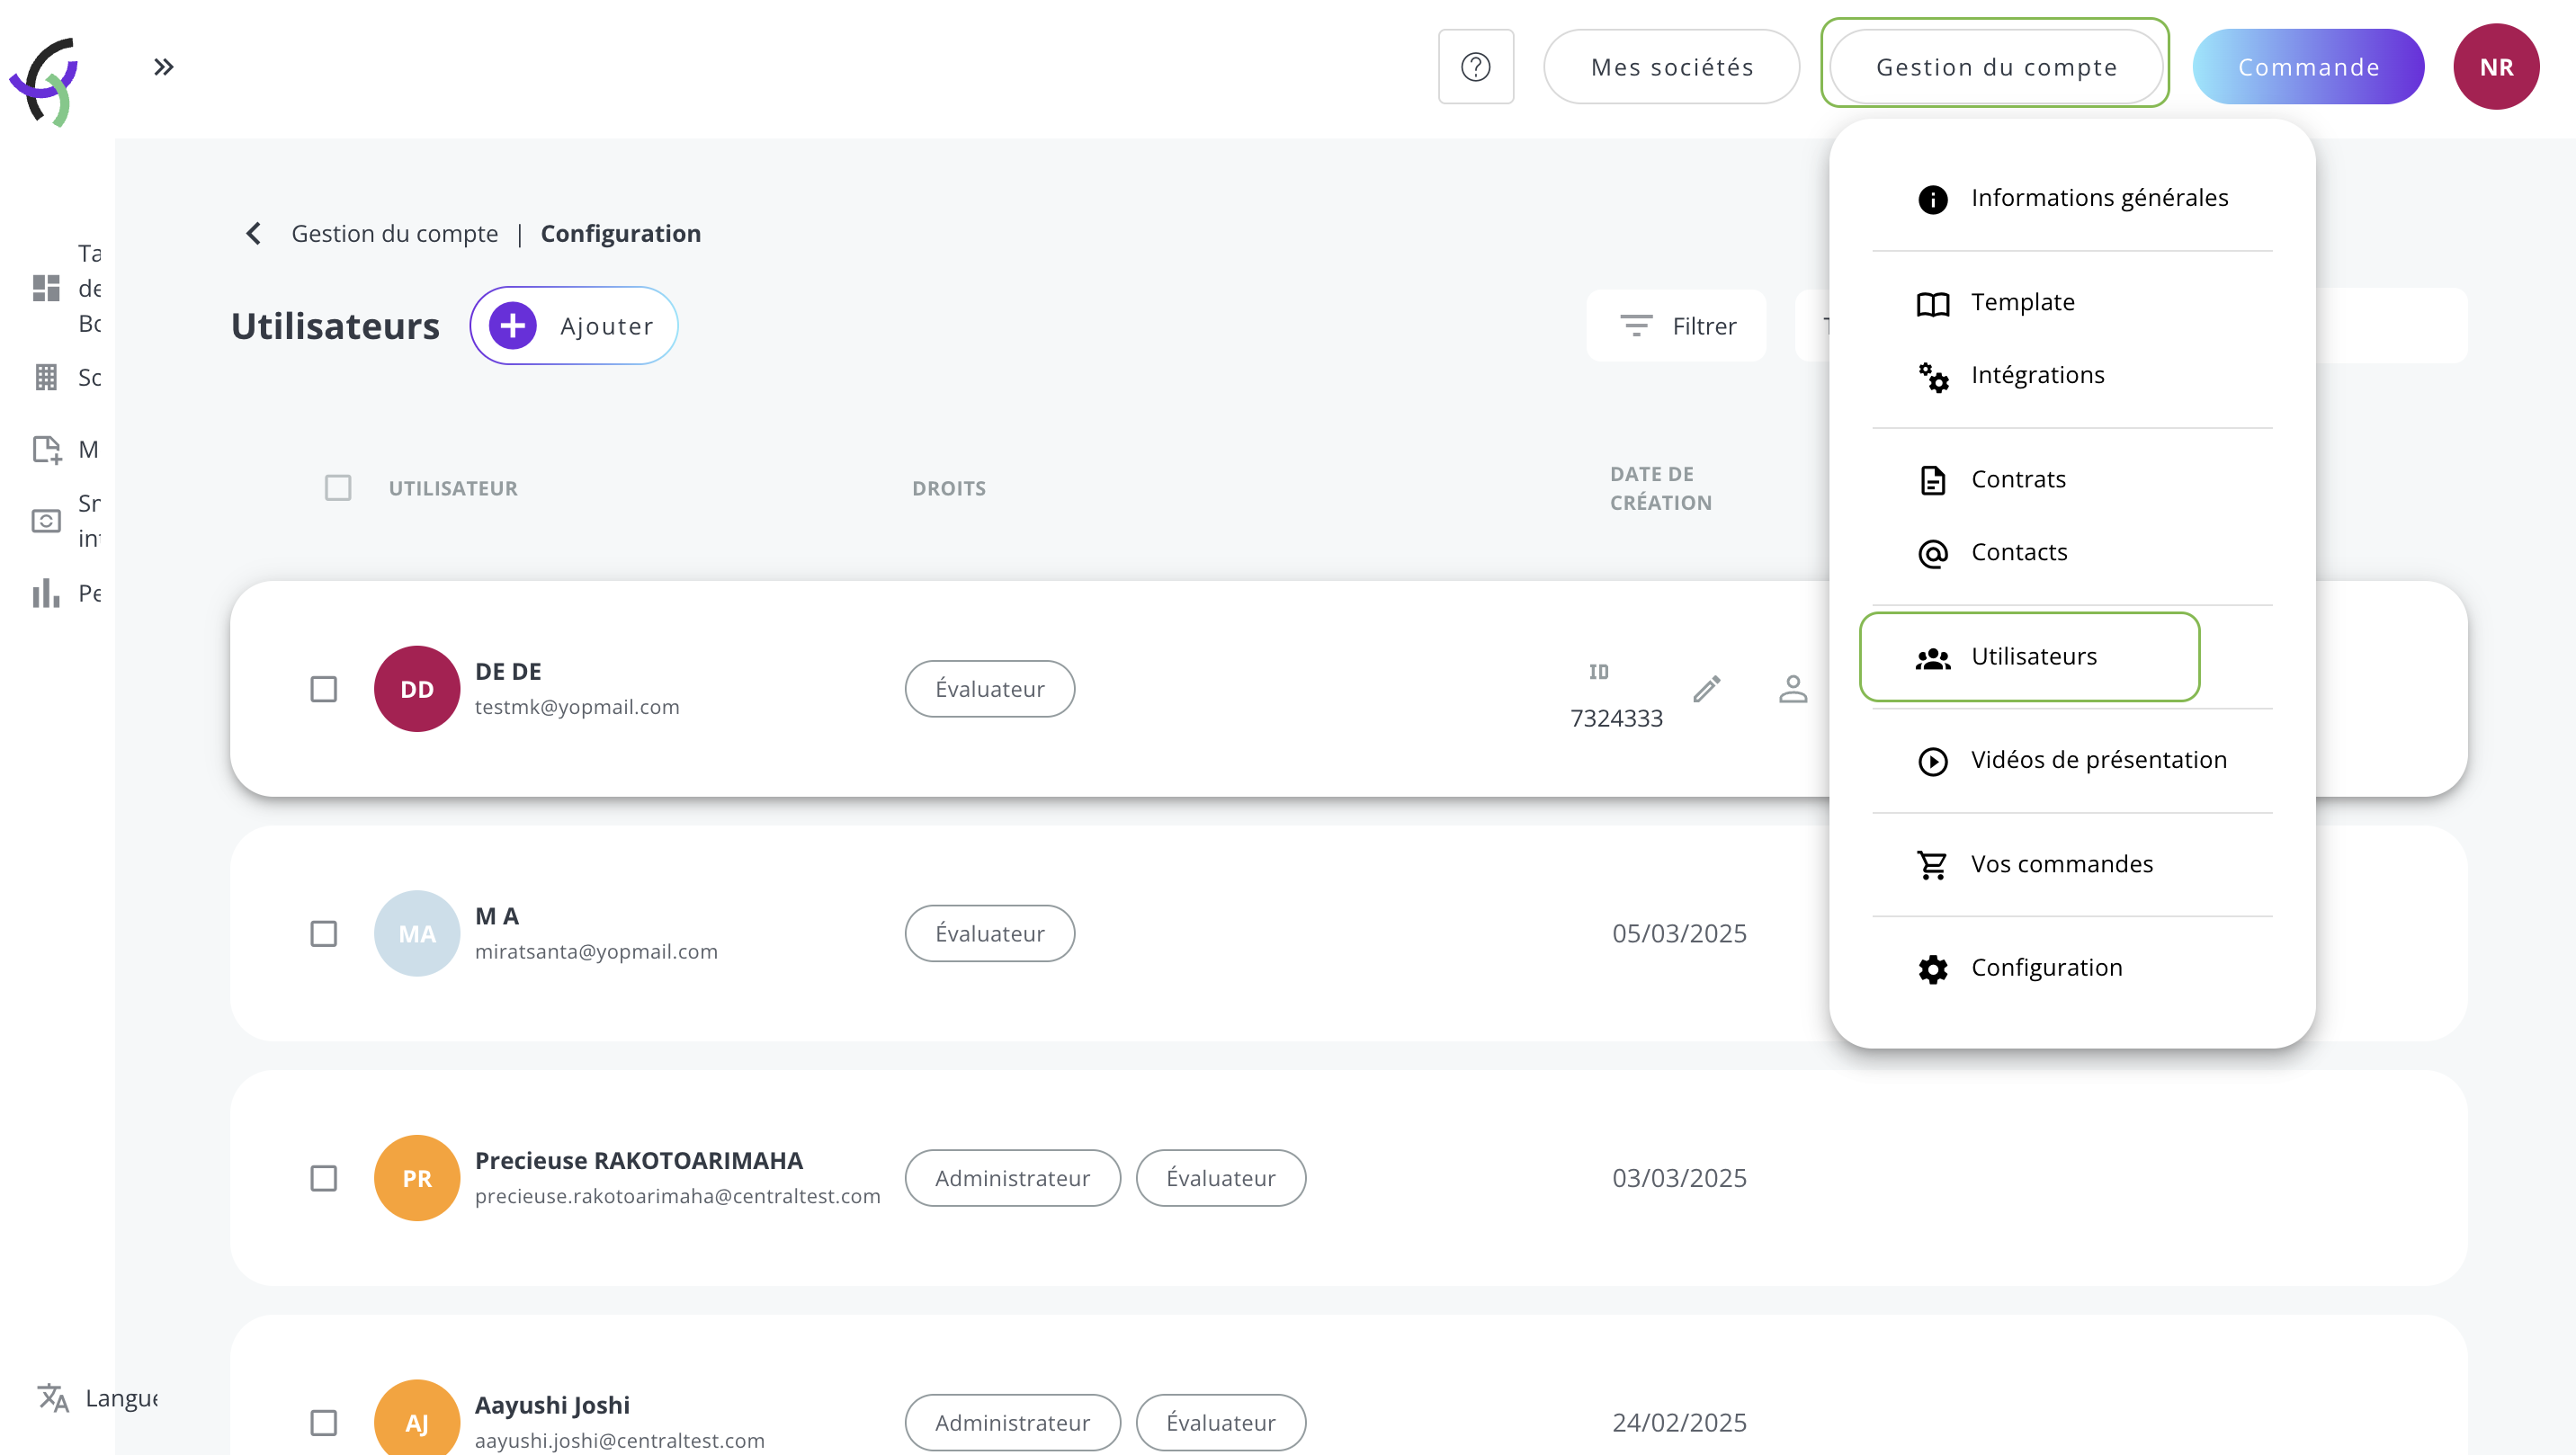Screen dimensions: 2576x1455
Task: Click the PR avatar
Action: [417, 1178]
